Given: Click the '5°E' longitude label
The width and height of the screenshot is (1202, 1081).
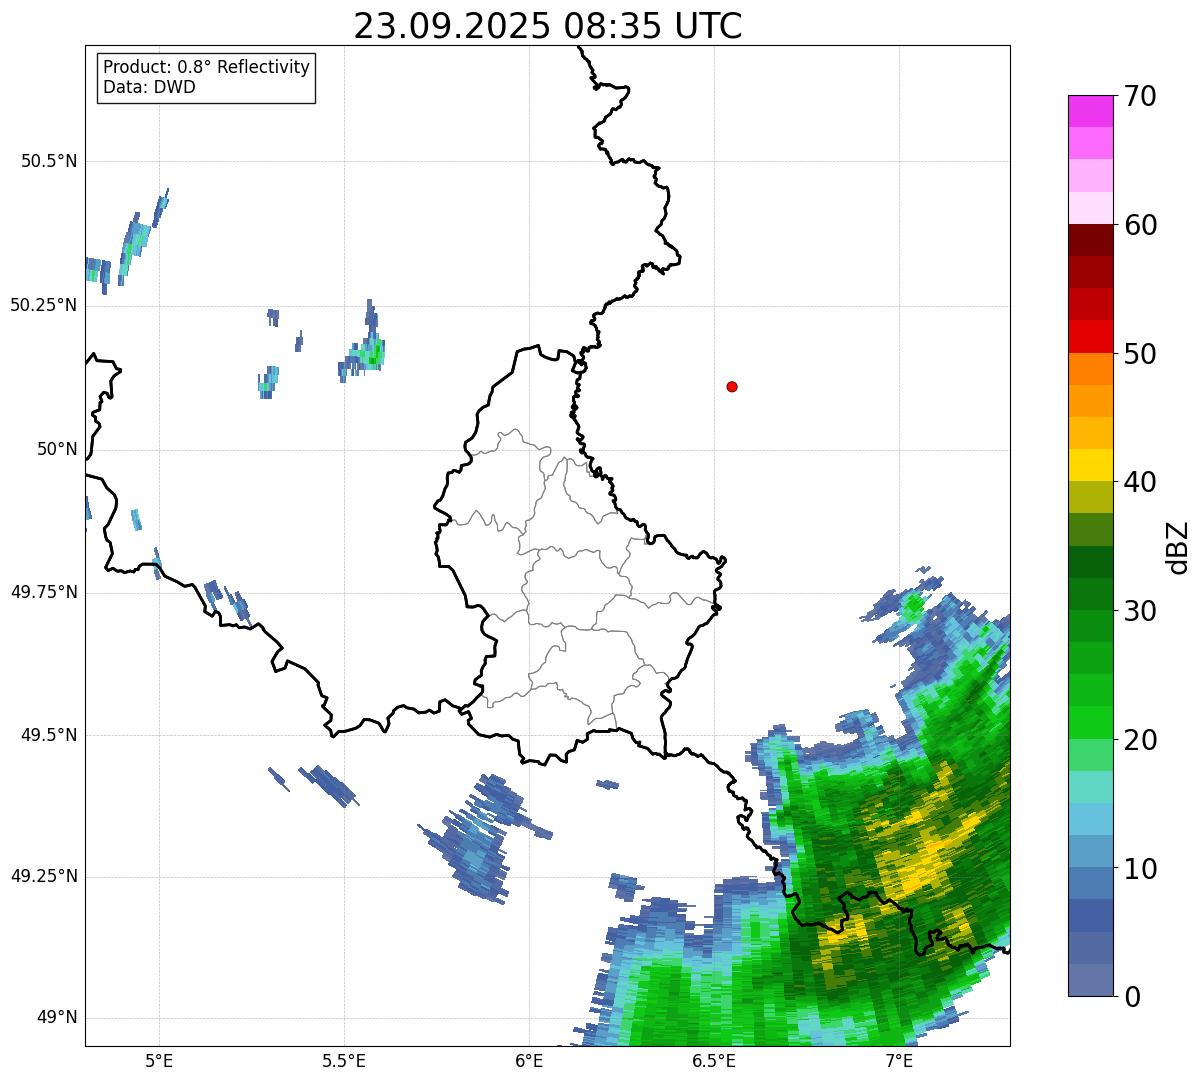Looking at the screenshot, I should pyautogui.click(x=159, y=1060).
